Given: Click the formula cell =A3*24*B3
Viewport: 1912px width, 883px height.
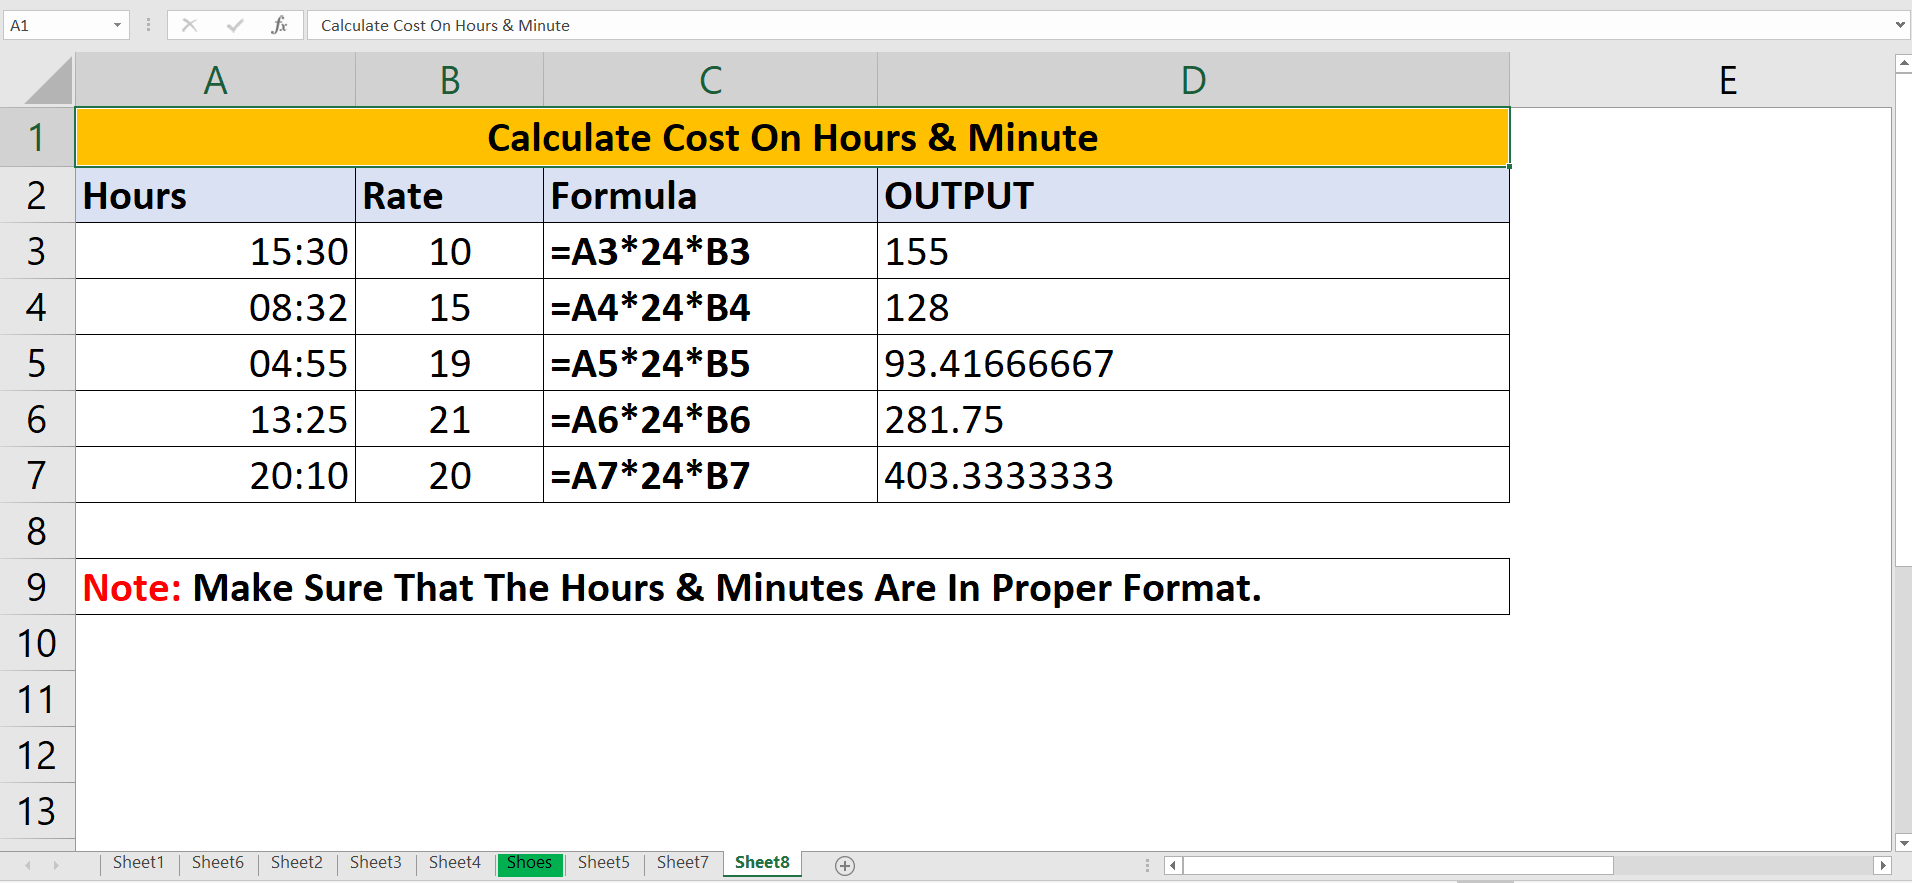Looking at the screenshot, I should coord(711,251).
